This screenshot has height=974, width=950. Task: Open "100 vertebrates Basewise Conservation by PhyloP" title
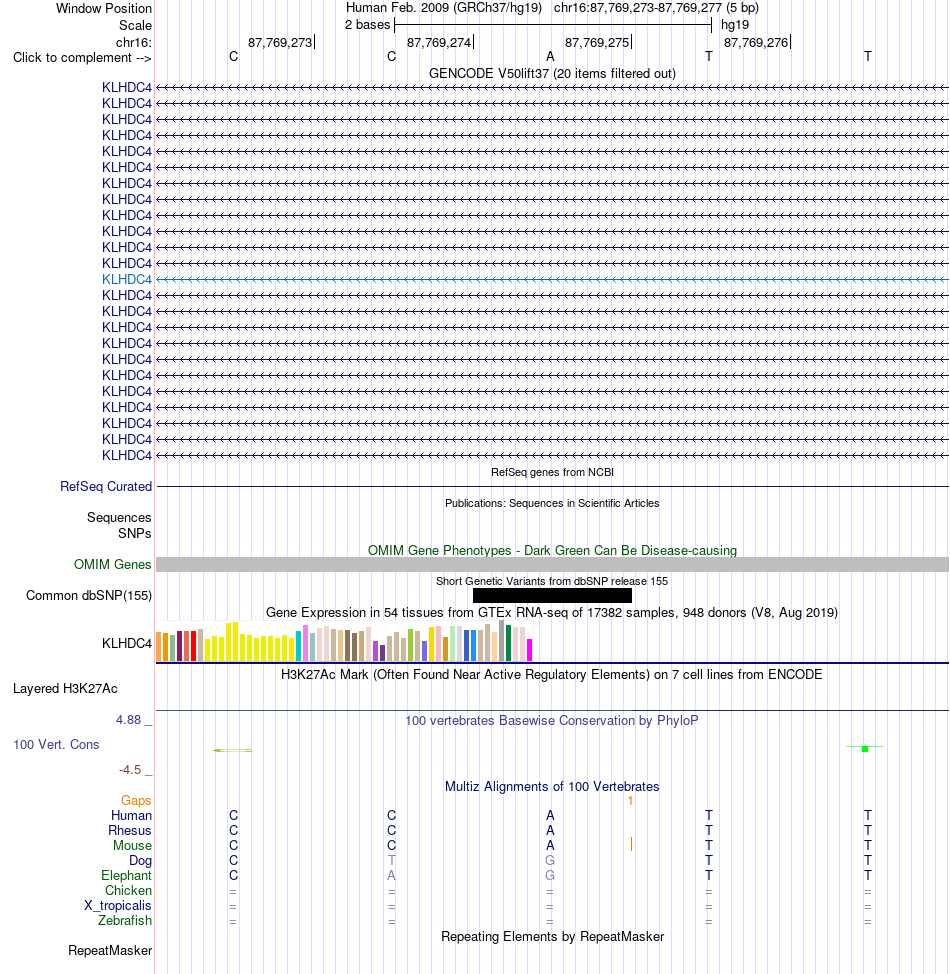(x=552, y=721)
